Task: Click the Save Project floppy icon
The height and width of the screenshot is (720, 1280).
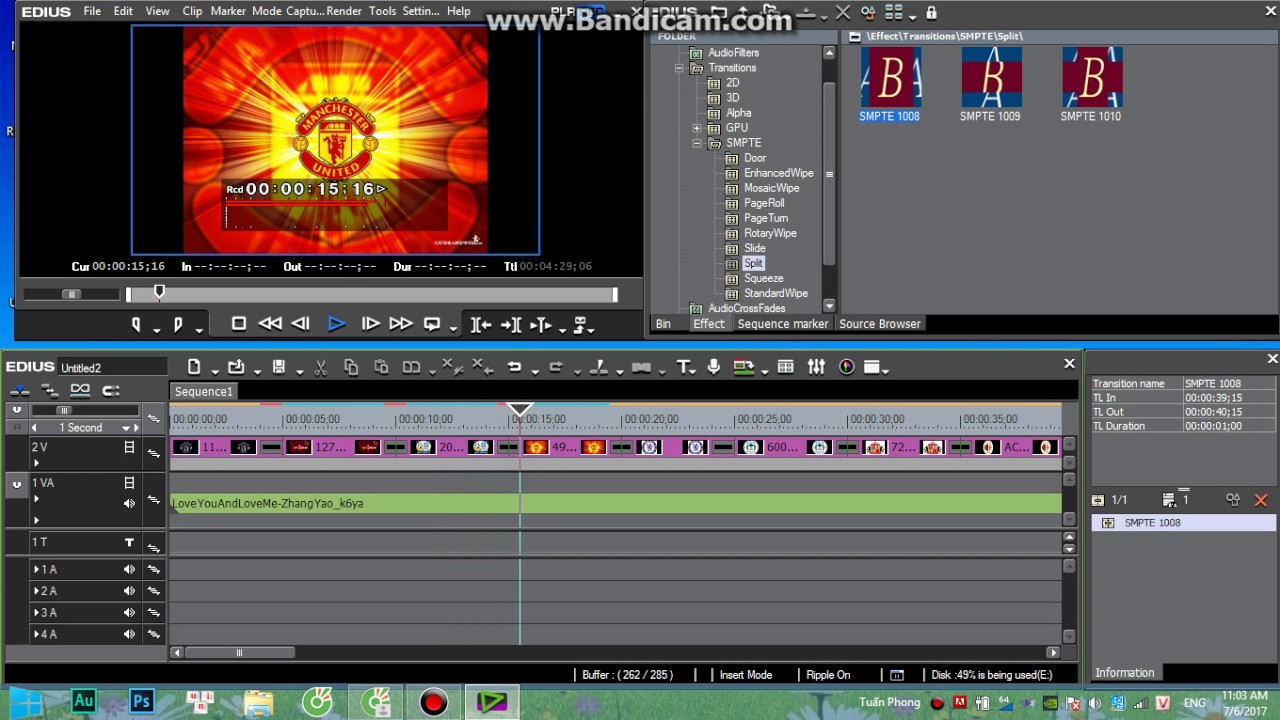Action: [x=279, y=367]
